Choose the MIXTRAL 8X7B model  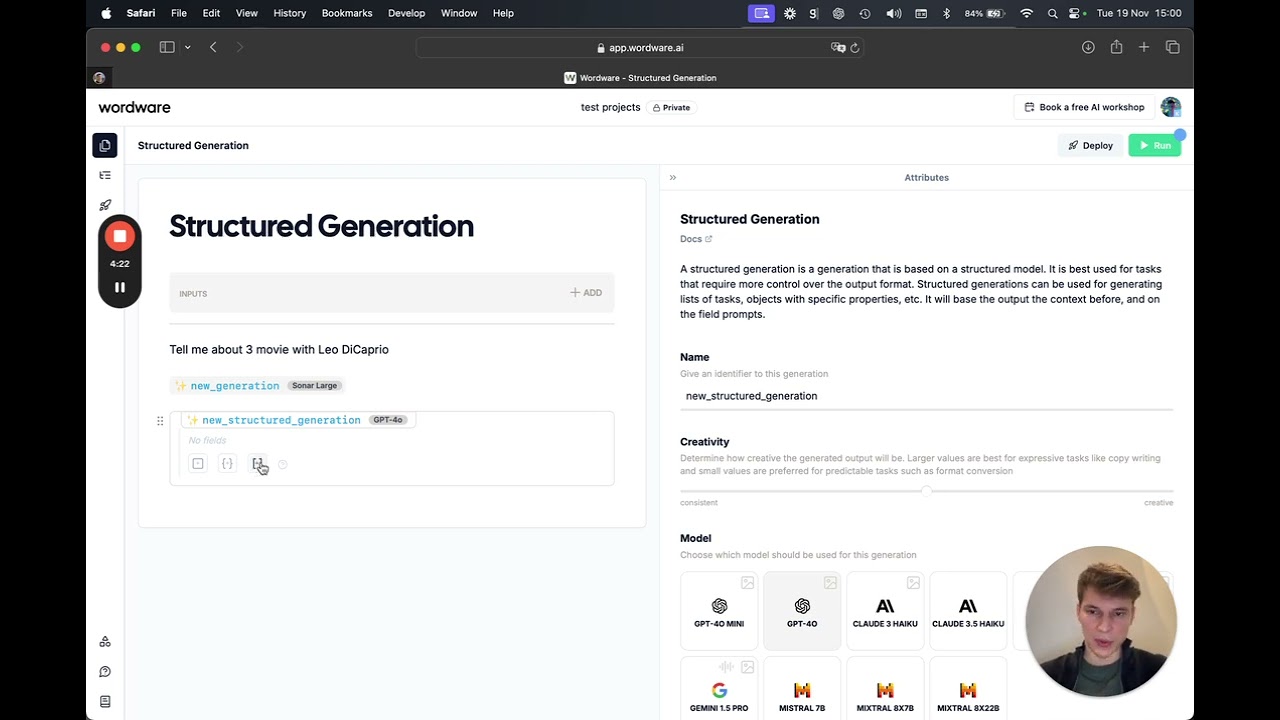pos(885,689)
